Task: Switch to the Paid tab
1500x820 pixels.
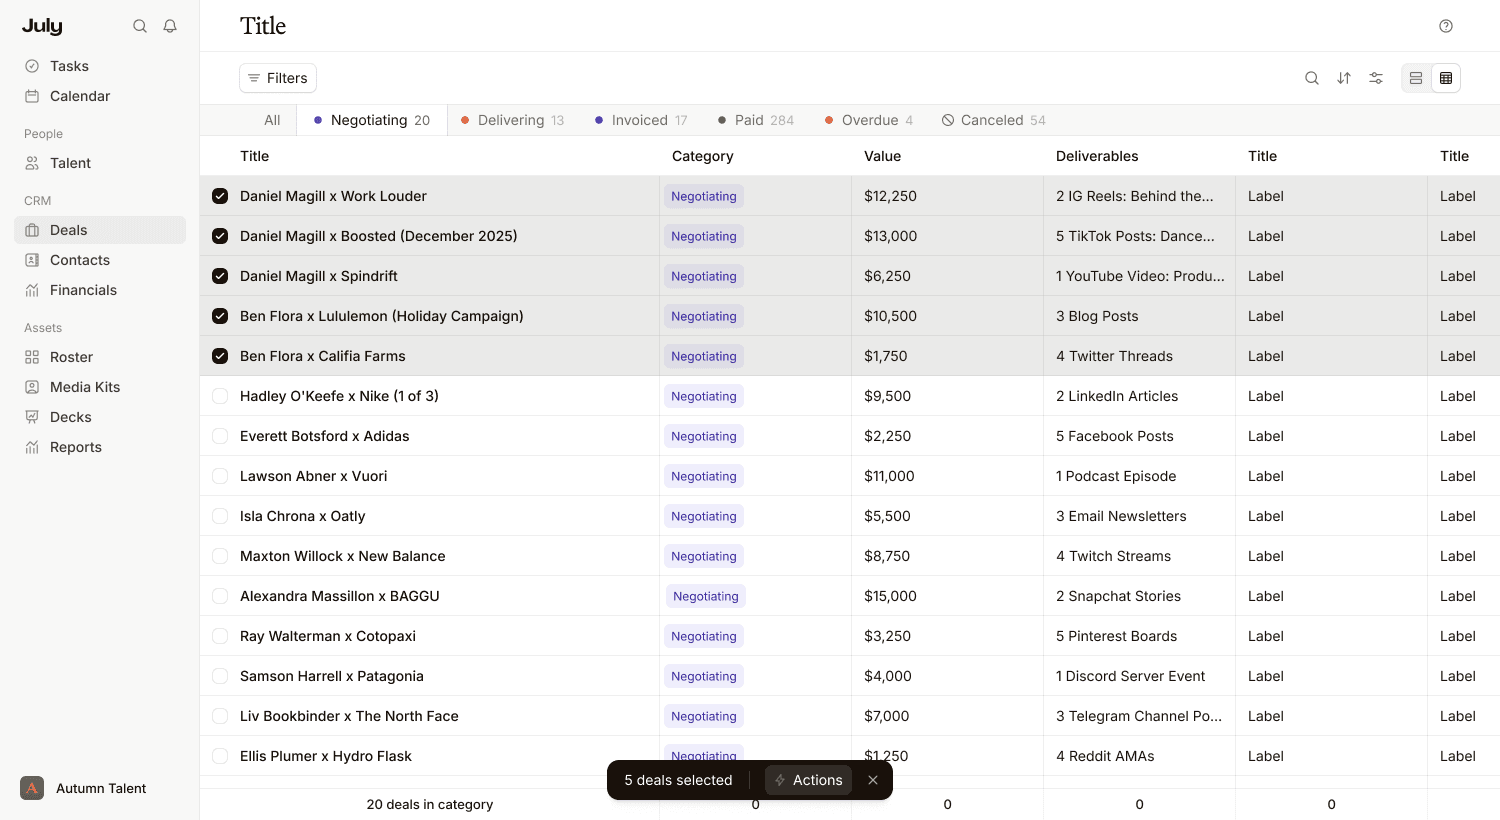Action: point(756,120)
